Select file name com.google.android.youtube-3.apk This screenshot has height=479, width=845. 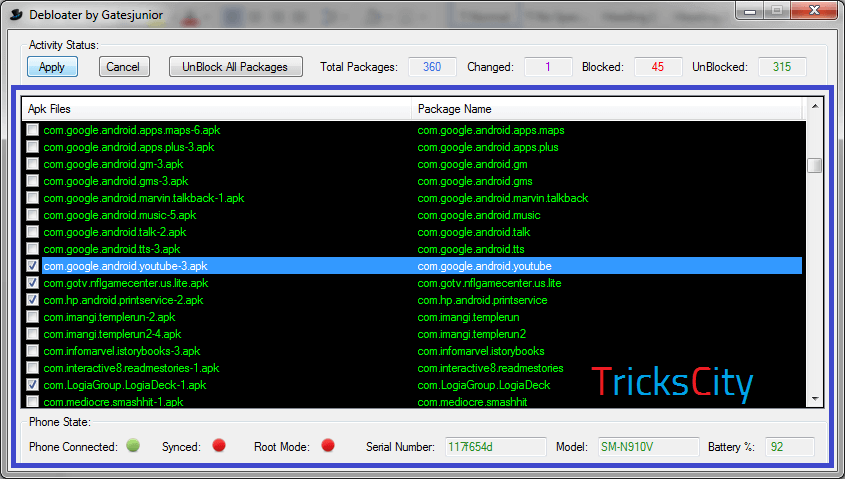pos(126,266)
